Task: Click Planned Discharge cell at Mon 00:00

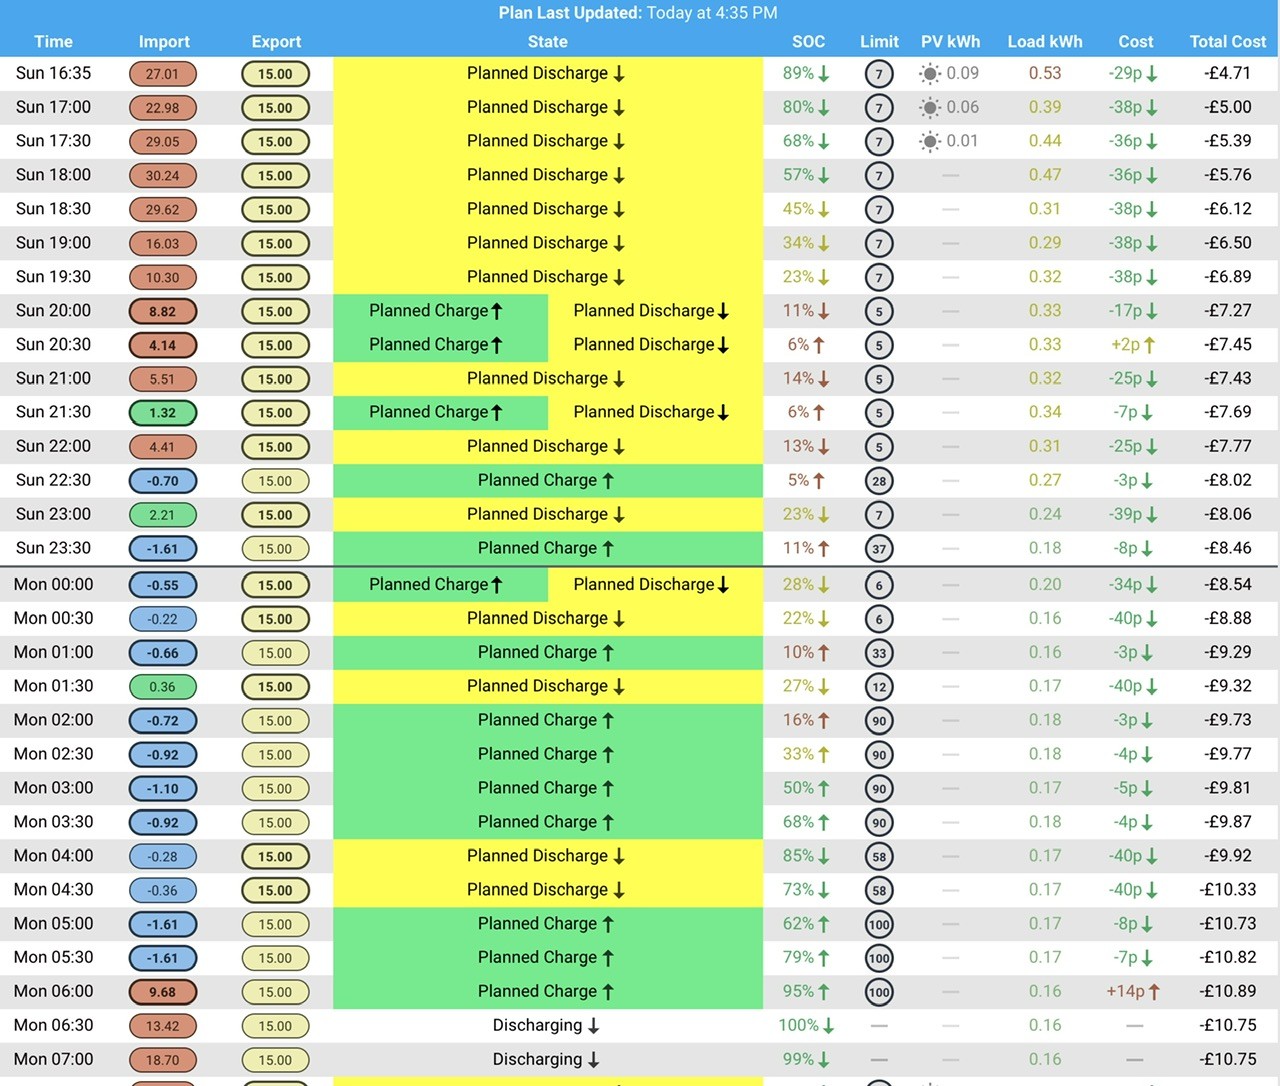Action: point(655,585)
